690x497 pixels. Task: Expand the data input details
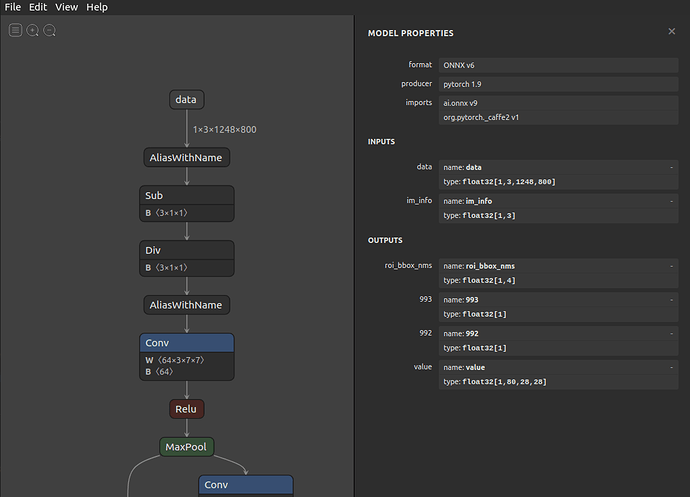[x=672, y=167]
